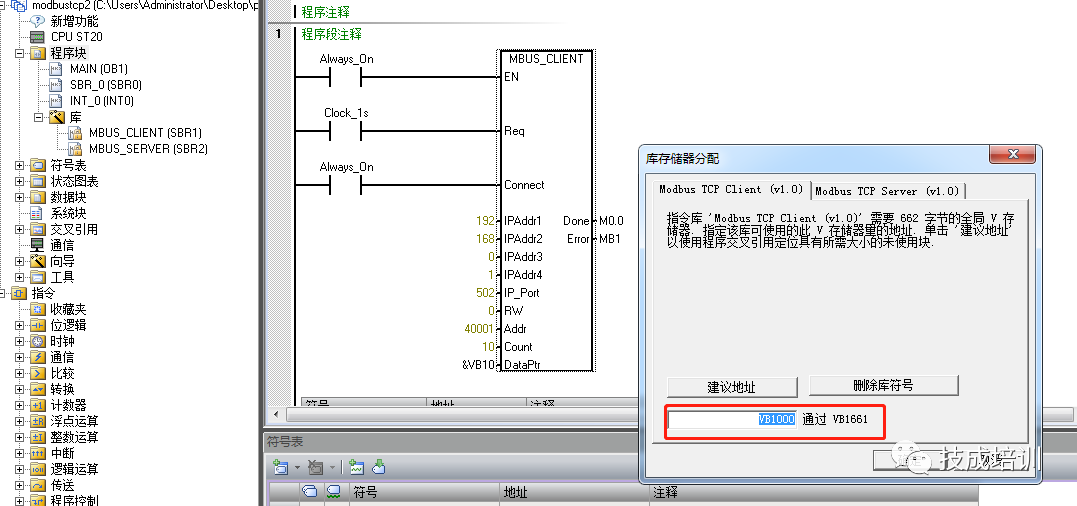Open SBR_0 (SBR0) subroutine

[106, 84]
